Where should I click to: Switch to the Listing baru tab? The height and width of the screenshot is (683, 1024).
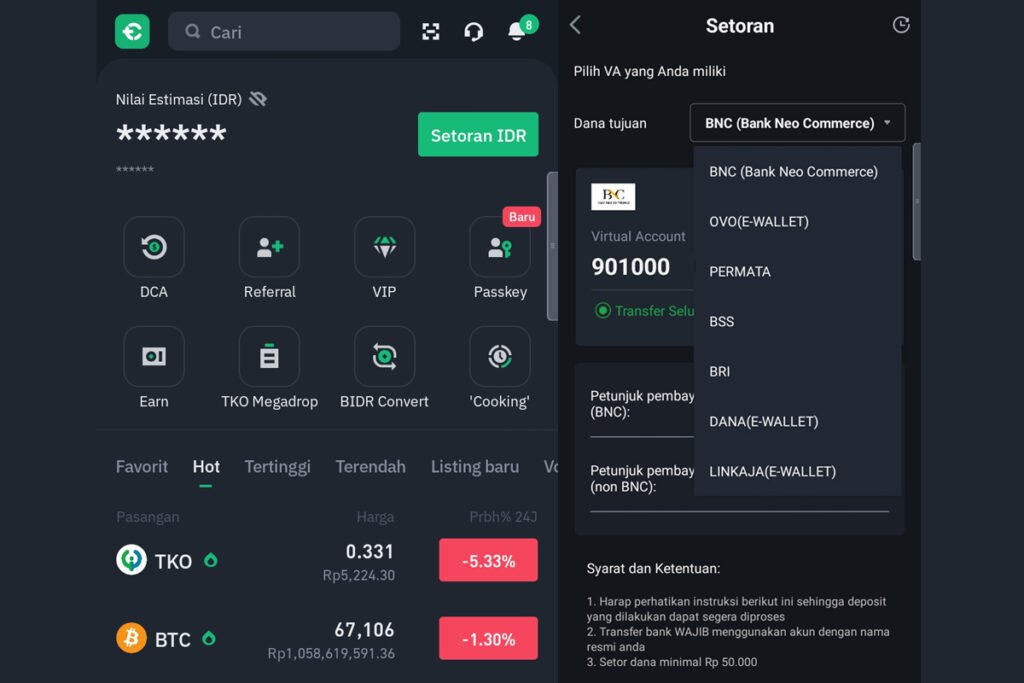pyautogui.click(x=475, y=467)
